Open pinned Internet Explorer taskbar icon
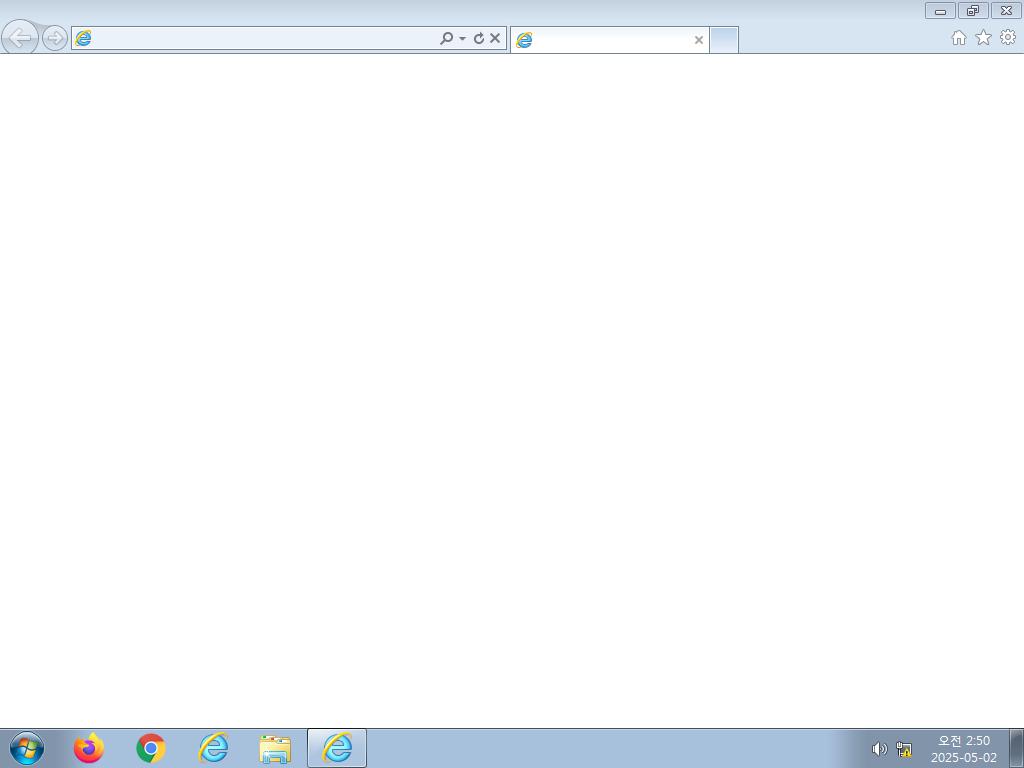 click(214, 748)
